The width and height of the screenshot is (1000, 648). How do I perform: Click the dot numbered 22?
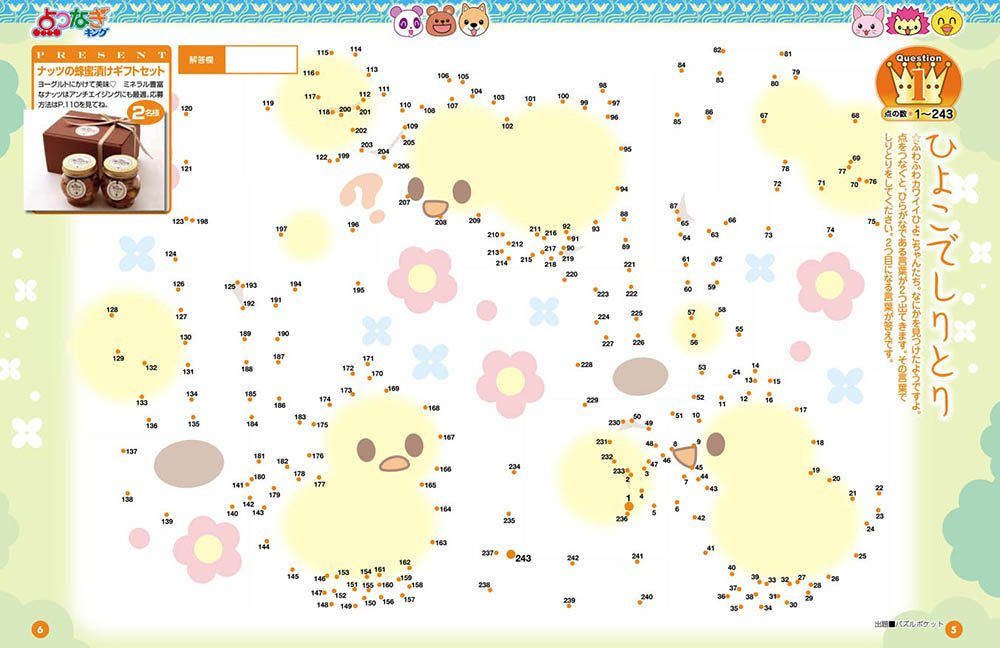pyautogui.click(x=879, y=494)
